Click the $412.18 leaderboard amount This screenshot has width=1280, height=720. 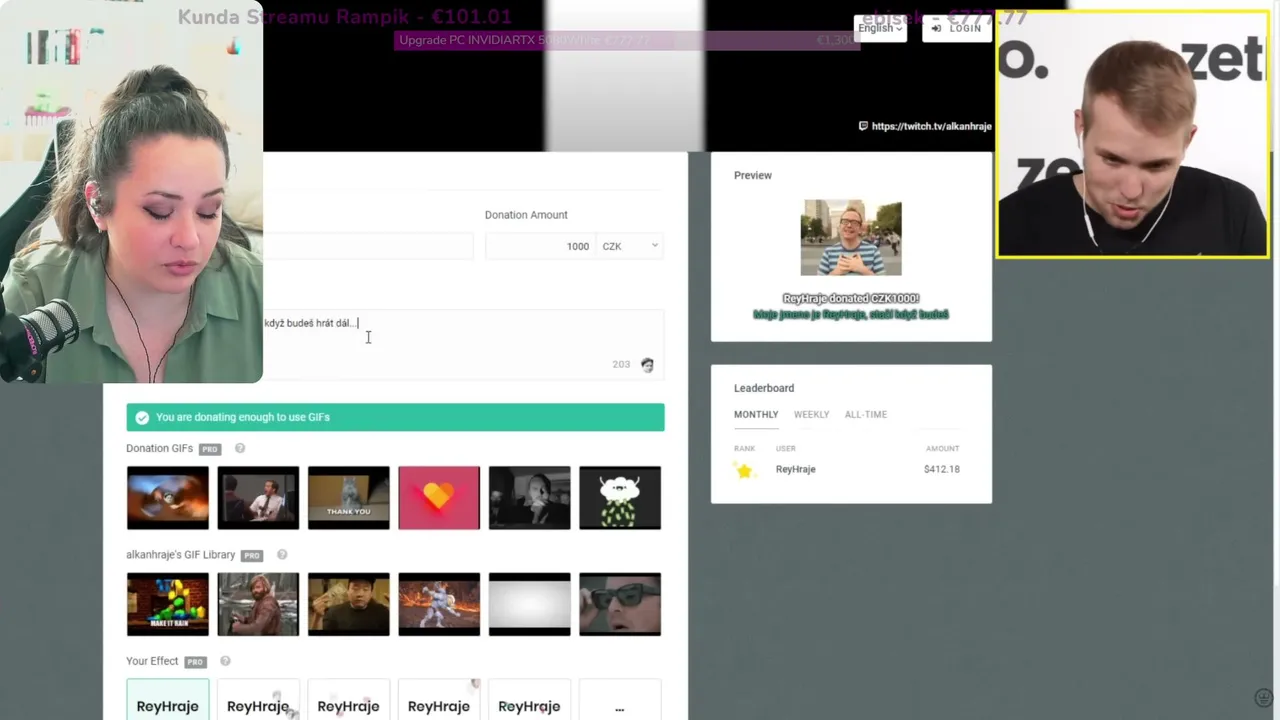(x=942, y=469)
